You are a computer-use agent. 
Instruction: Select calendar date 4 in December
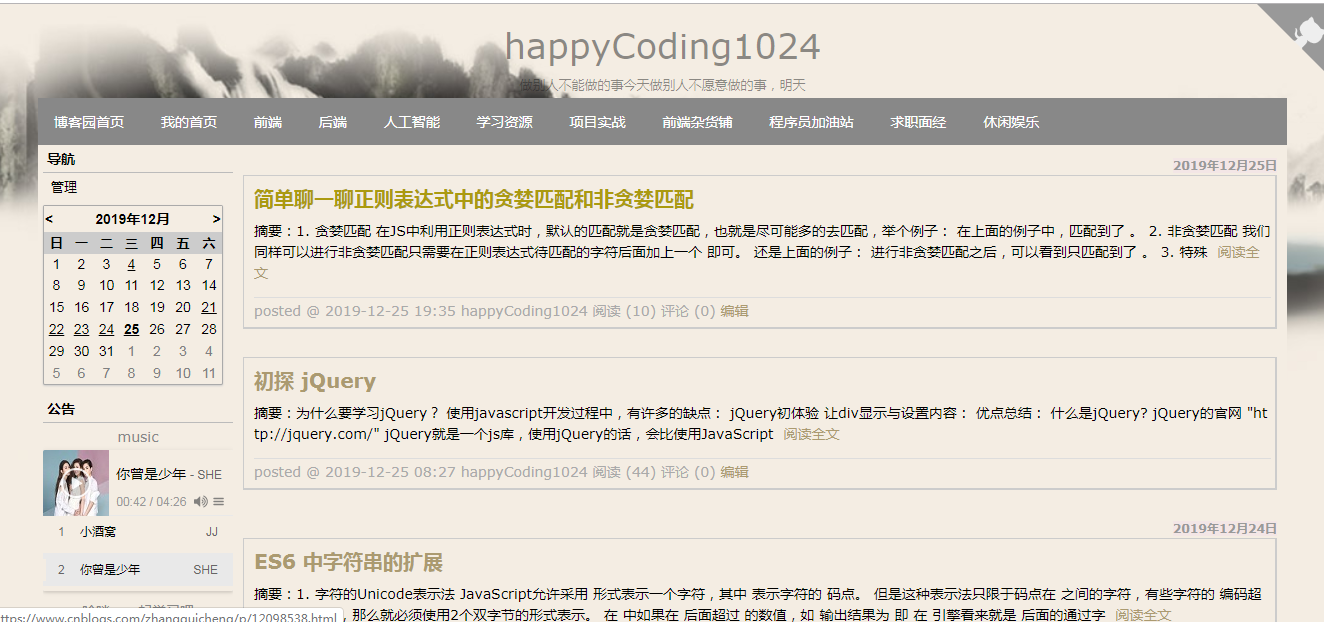point(131,265)
